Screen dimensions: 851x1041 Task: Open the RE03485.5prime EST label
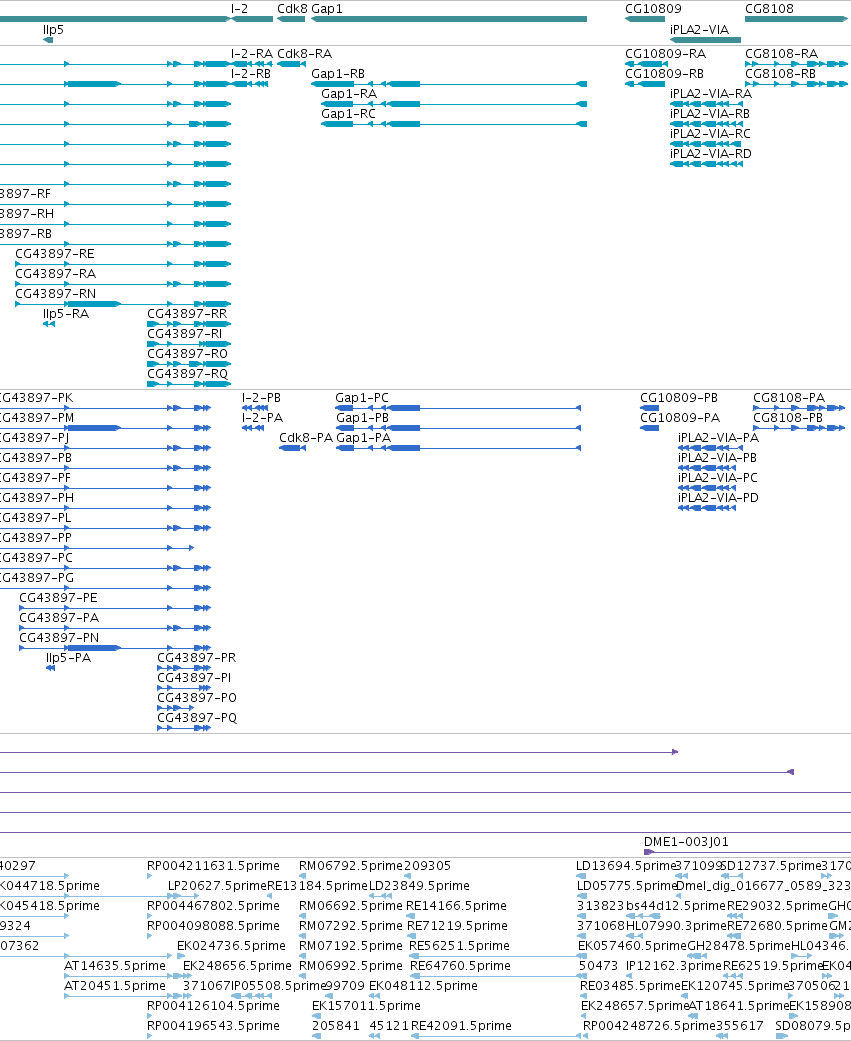tap(630, 985)
